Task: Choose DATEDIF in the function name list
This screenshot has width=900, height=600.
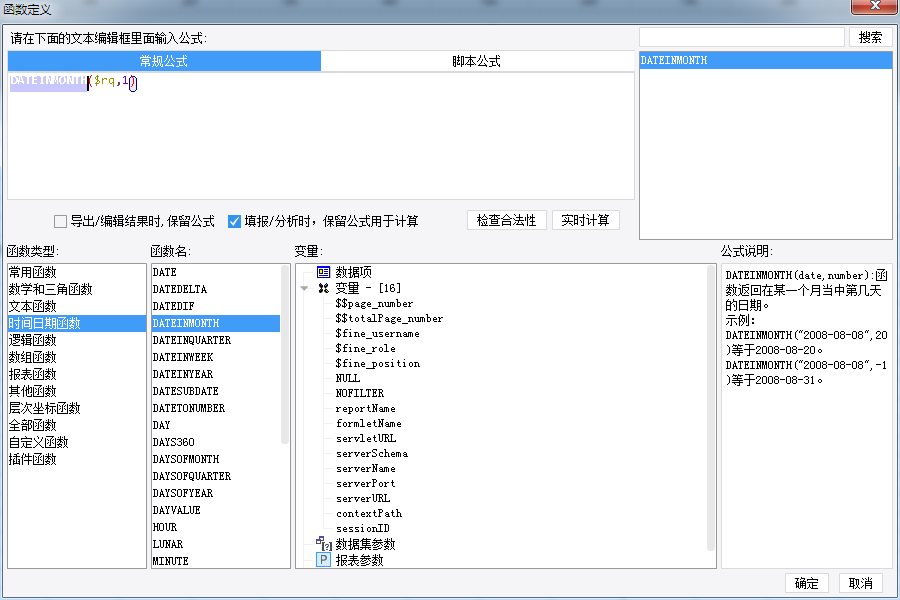Action: [216, 306]
